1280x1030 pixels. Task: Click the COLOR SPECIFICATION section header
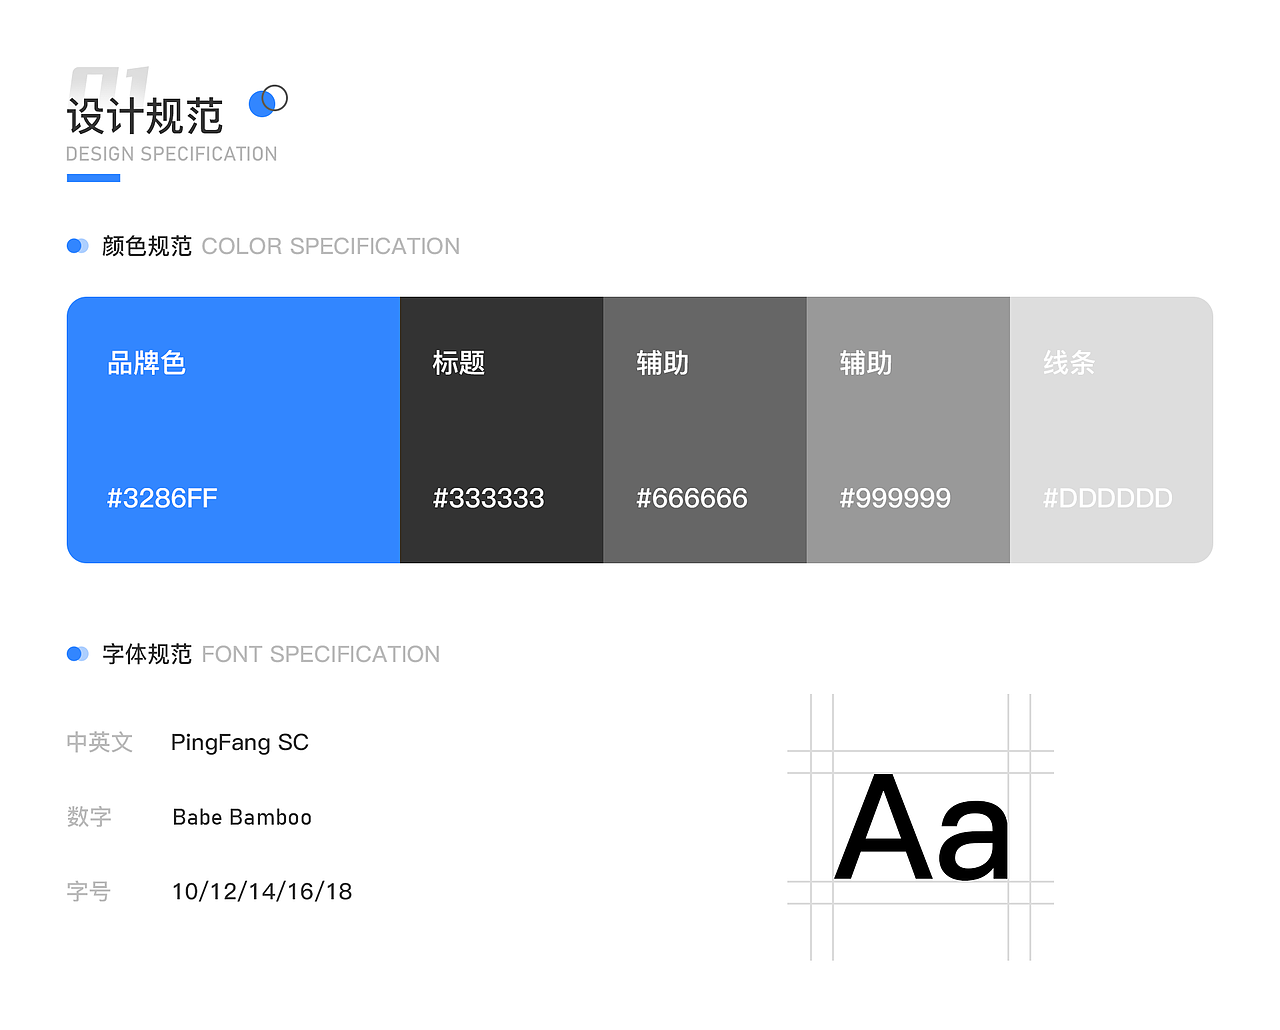click(331, 245)
